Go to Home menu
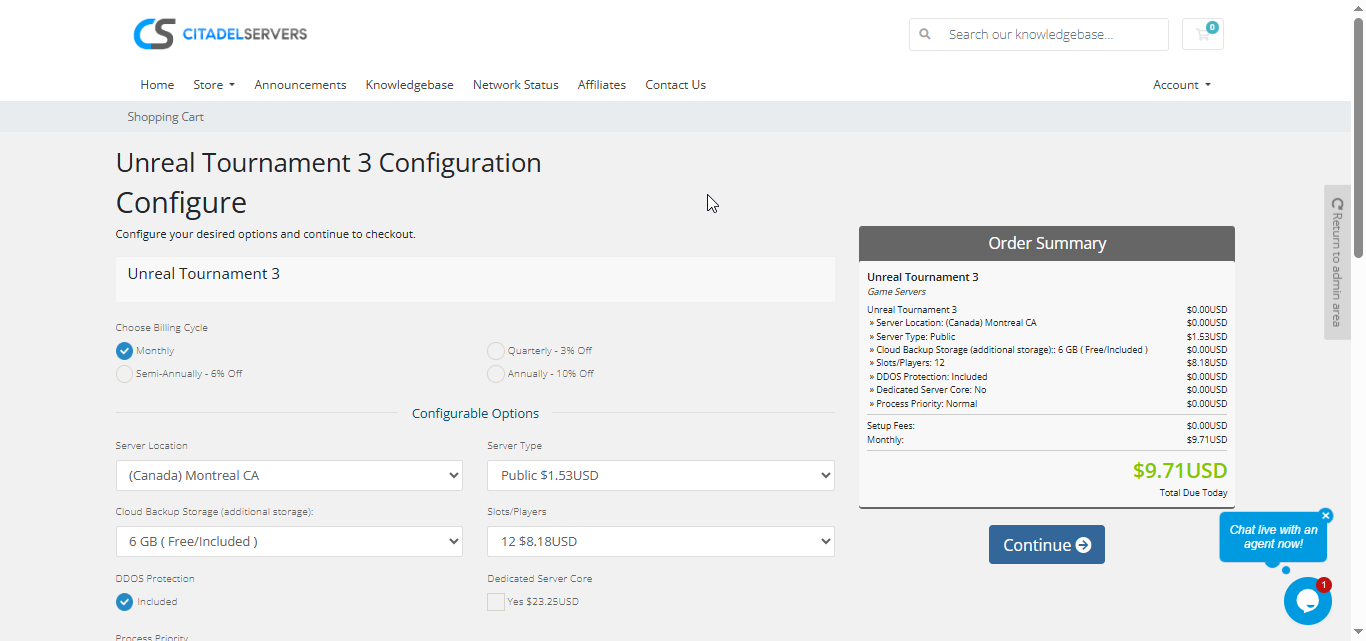This screenshot has height=641, width=1366. [157, 85]
